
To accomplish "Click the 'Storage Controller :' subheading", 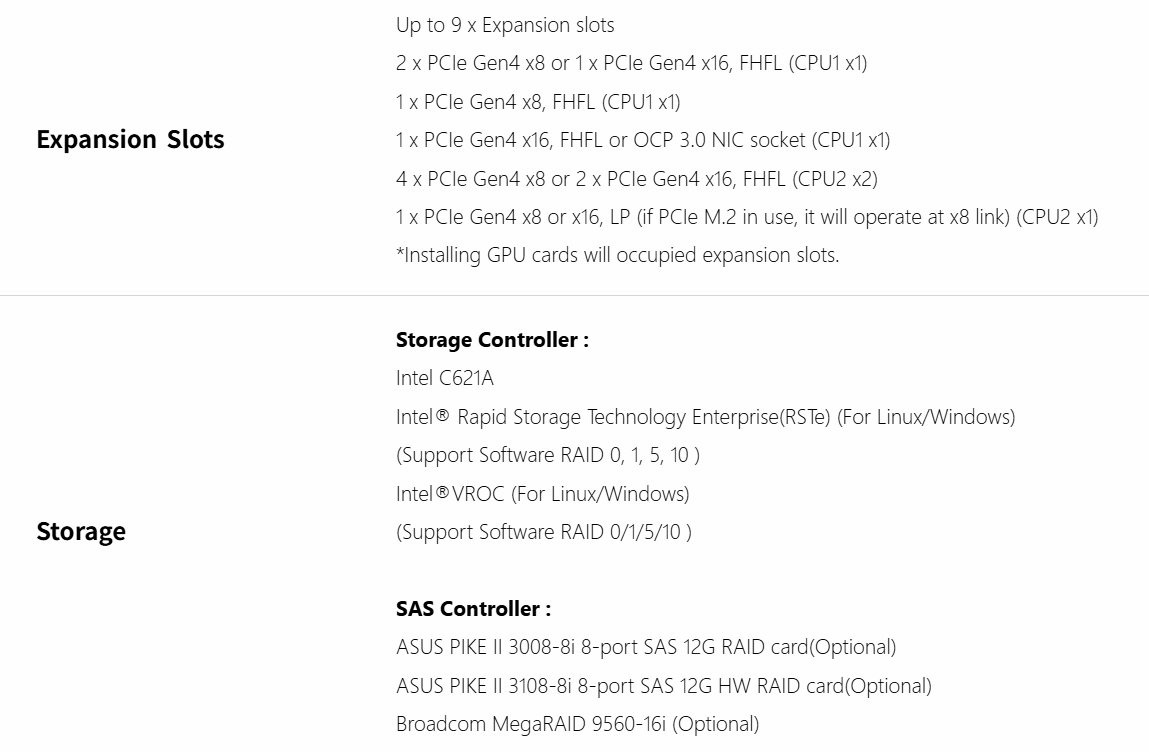I will point(492,340).
